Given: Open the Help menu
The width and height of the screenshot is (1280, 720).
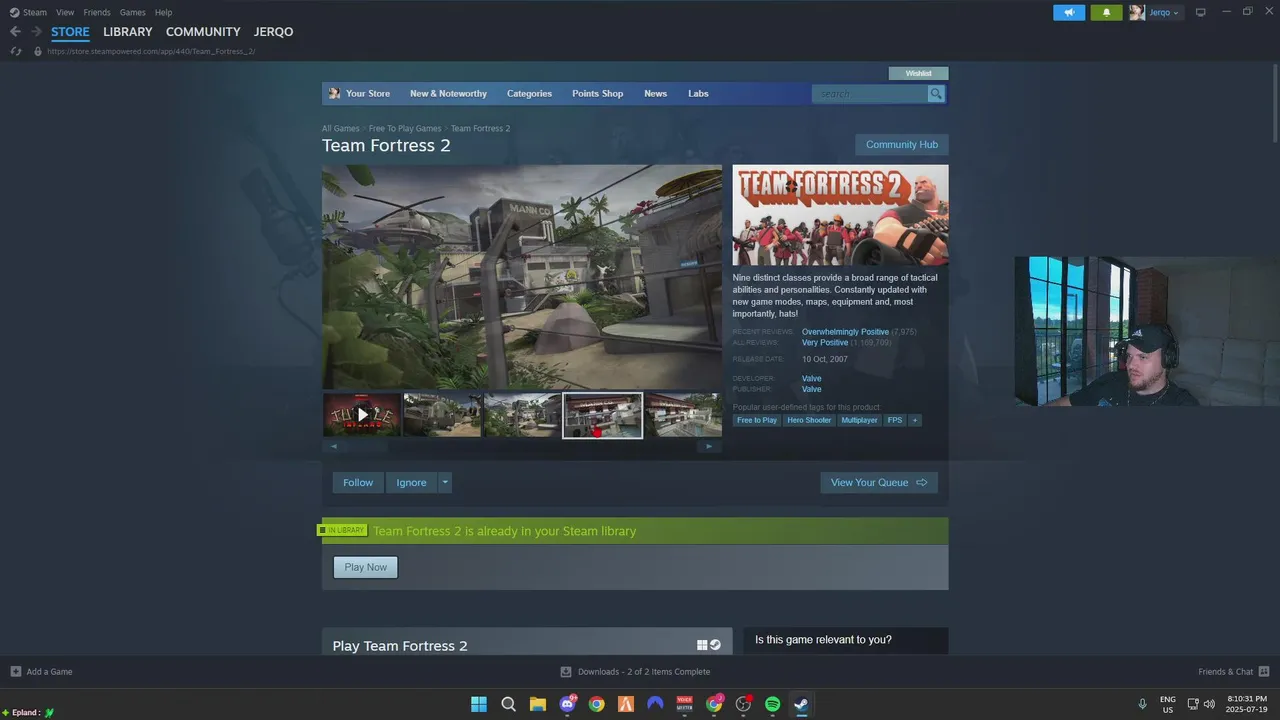Looking at the screenshot, I should (x=163, y=12).
